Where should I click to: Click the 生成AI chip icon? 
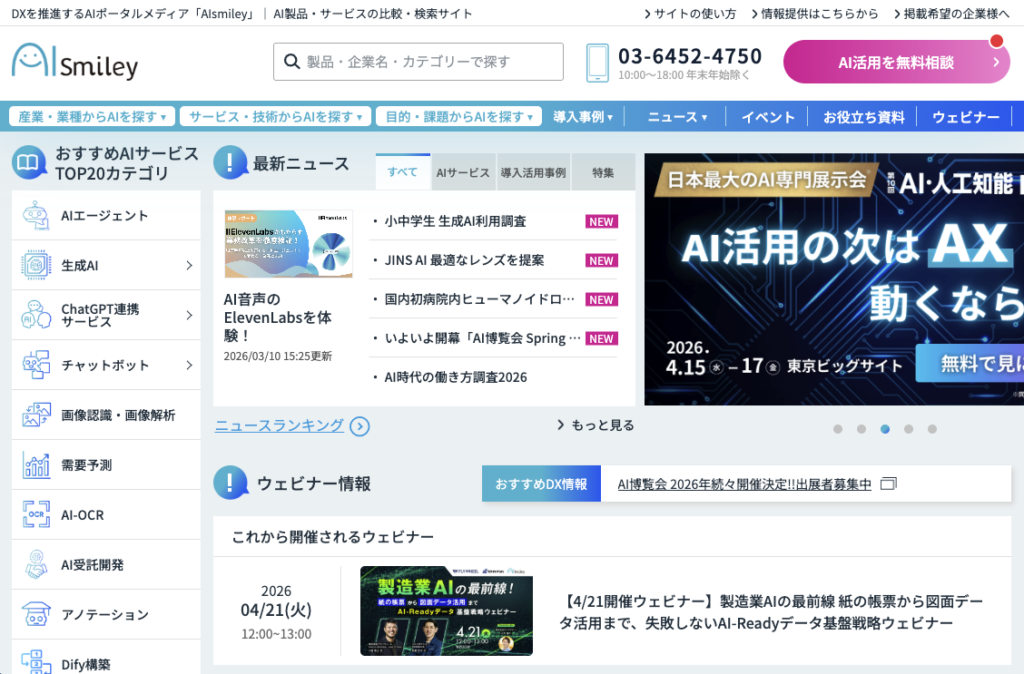(x=36, y=265)
